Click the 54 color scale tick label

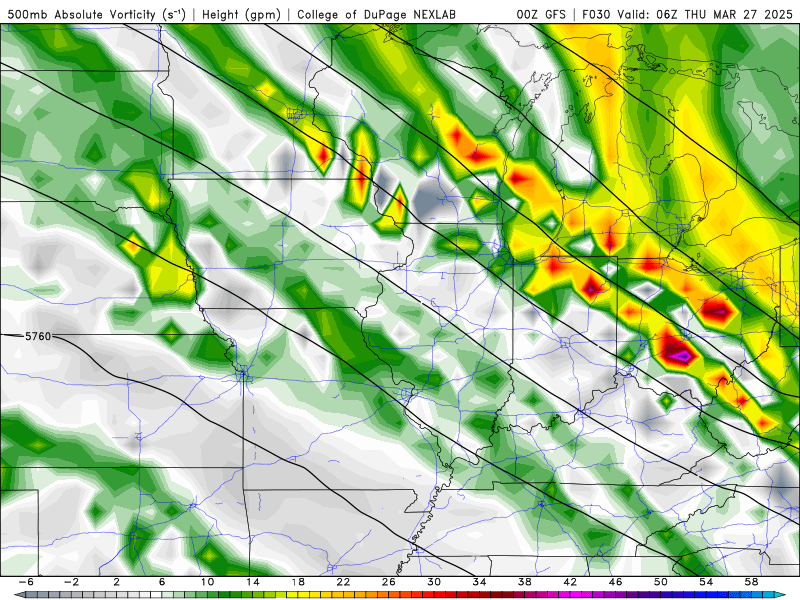(x=706, y=582)
